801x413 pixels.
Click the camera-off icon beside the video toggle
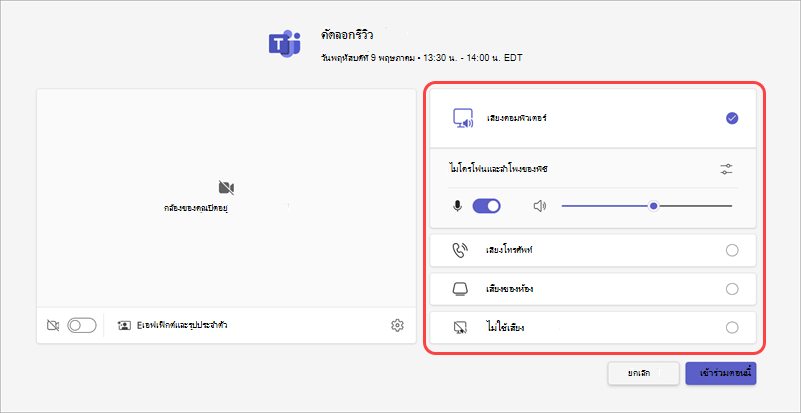pyautogui.click(x=53, y=325)
